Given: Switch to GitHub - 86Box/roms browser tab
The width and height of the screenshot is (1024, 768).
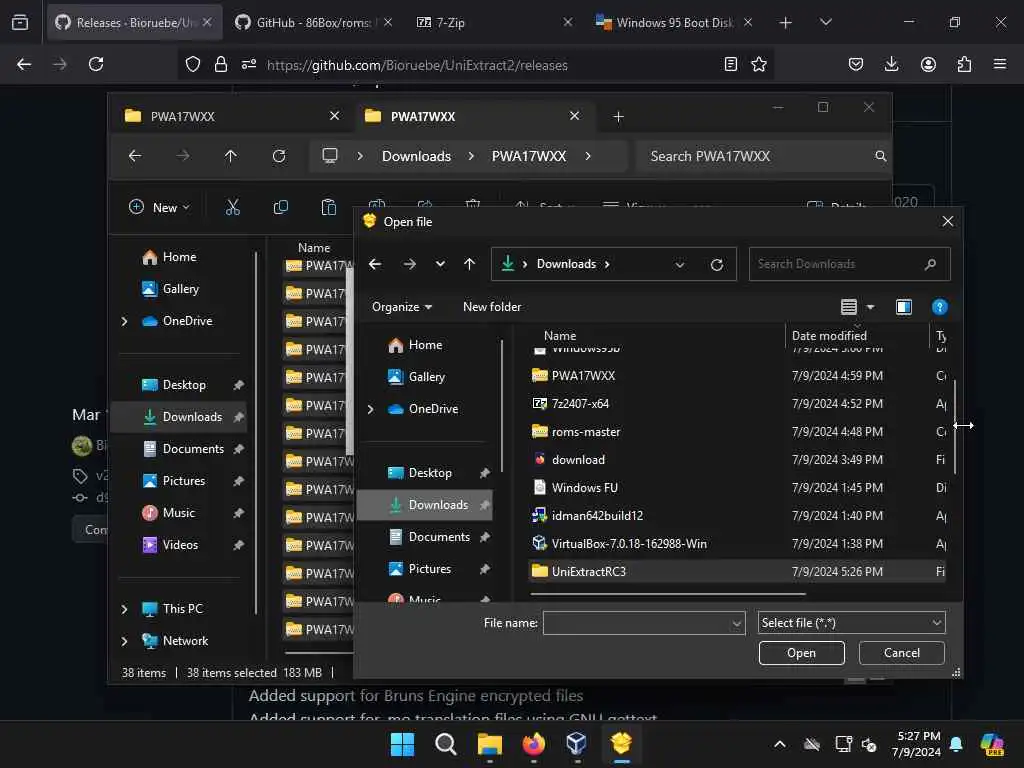Looking at the screenshot, I should click(x=313, y=22).
